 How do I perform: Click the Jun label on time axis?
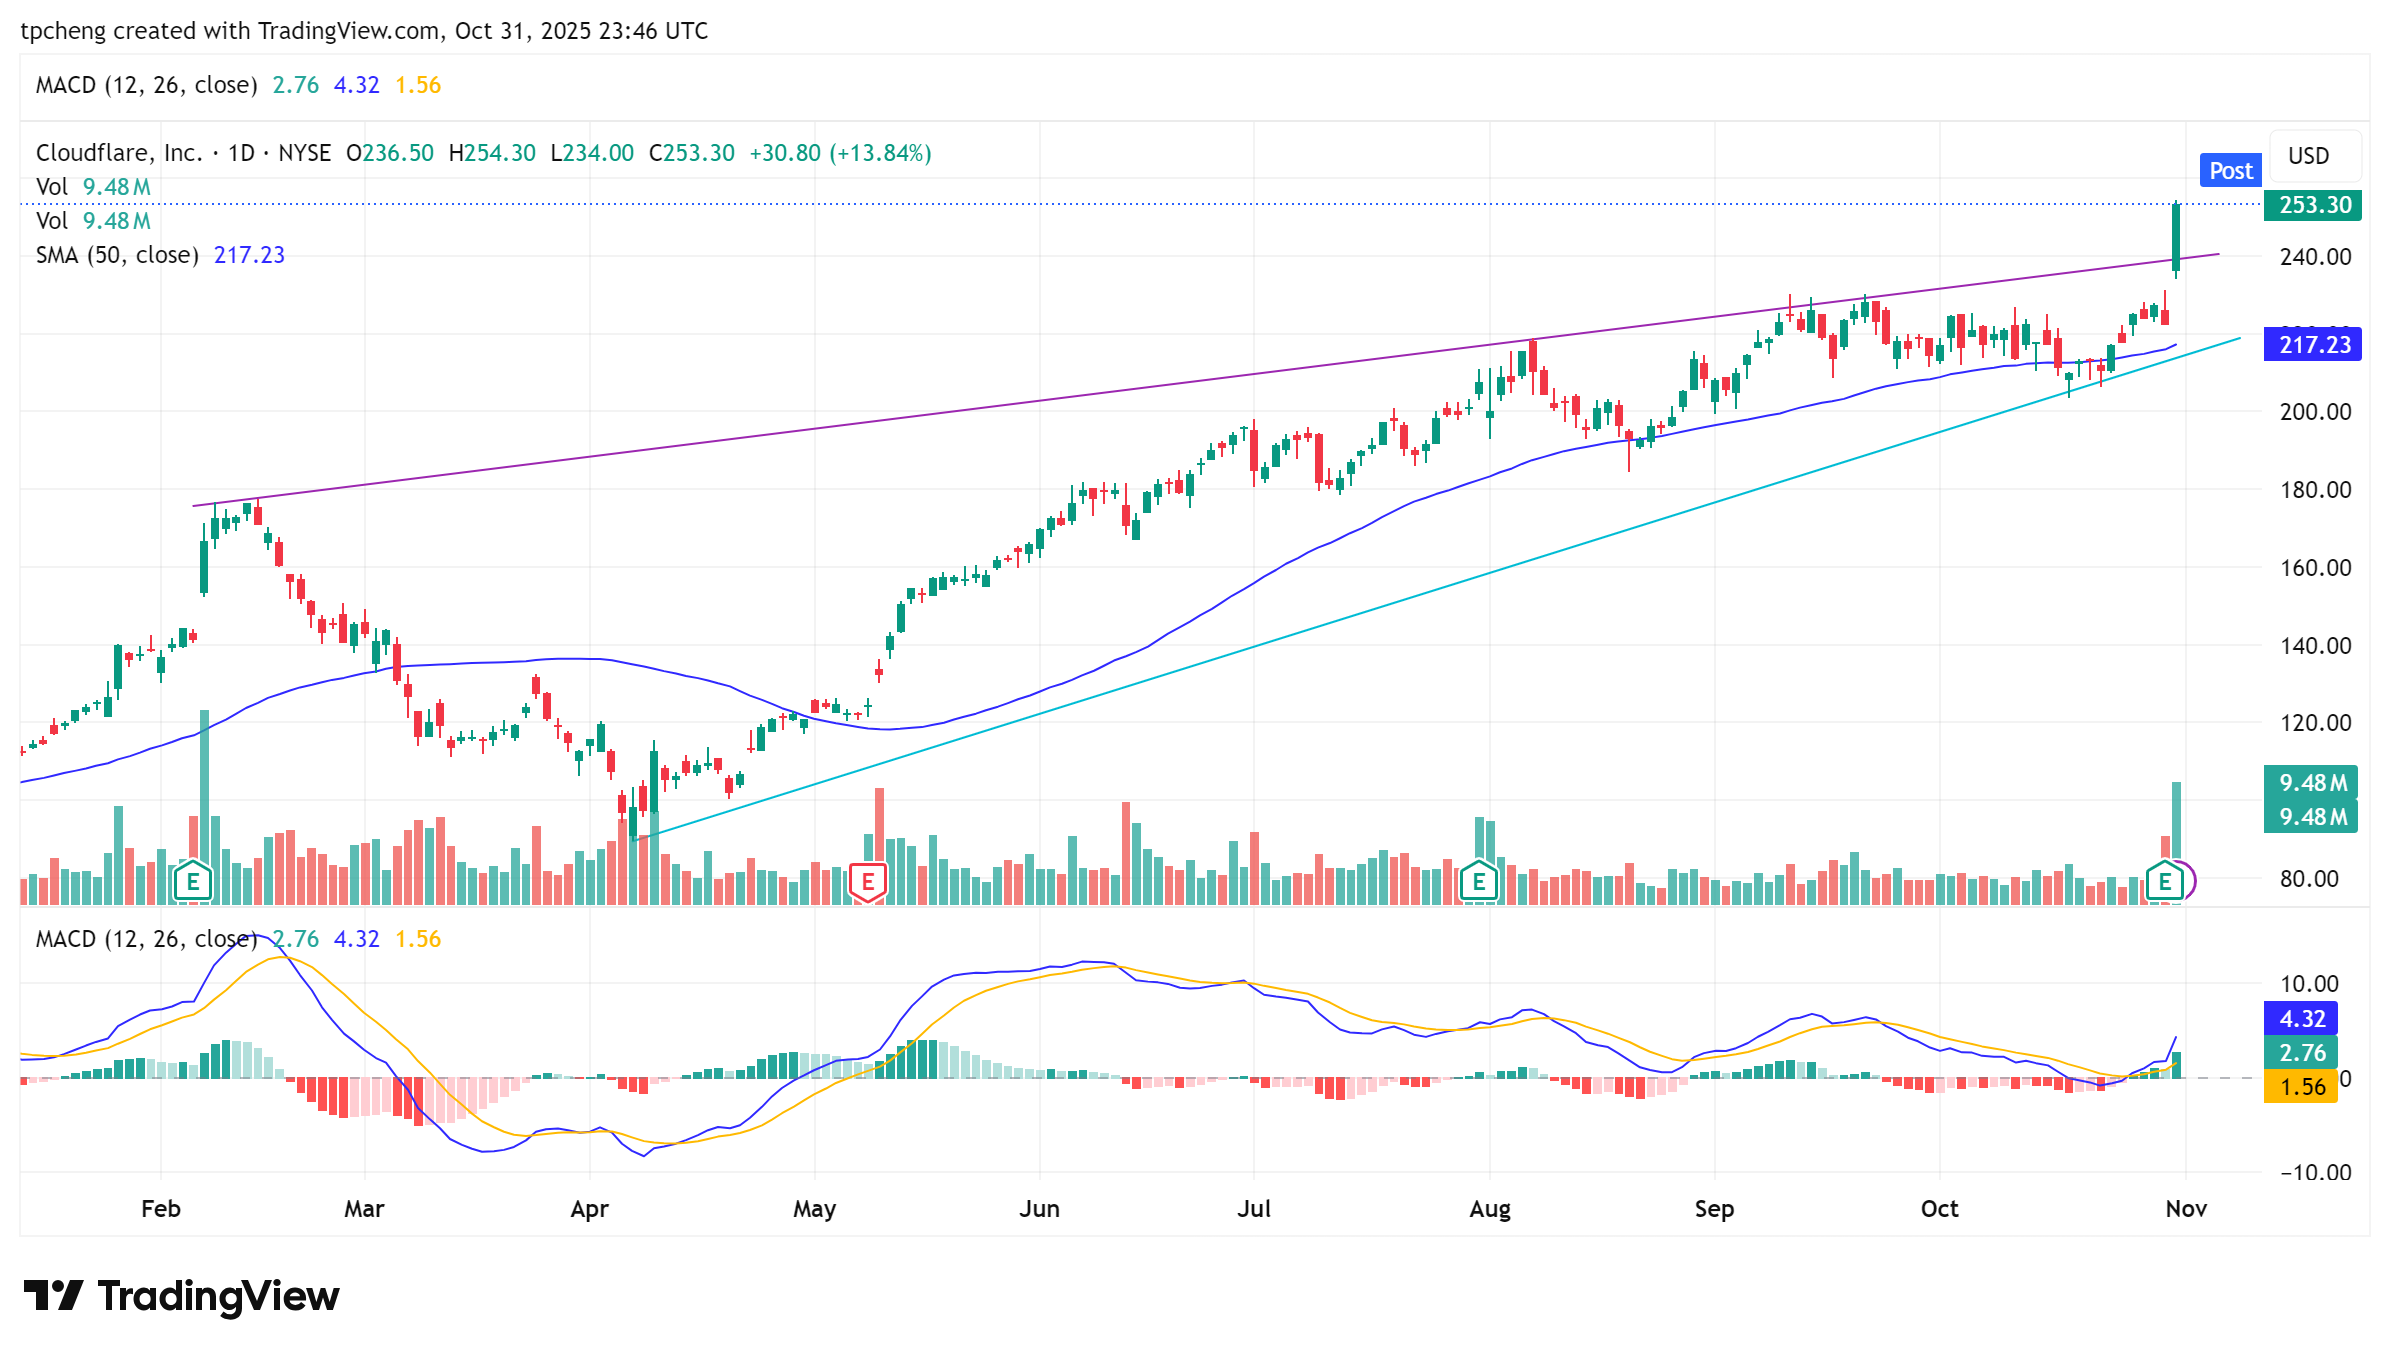(x=1039, y=1208)
